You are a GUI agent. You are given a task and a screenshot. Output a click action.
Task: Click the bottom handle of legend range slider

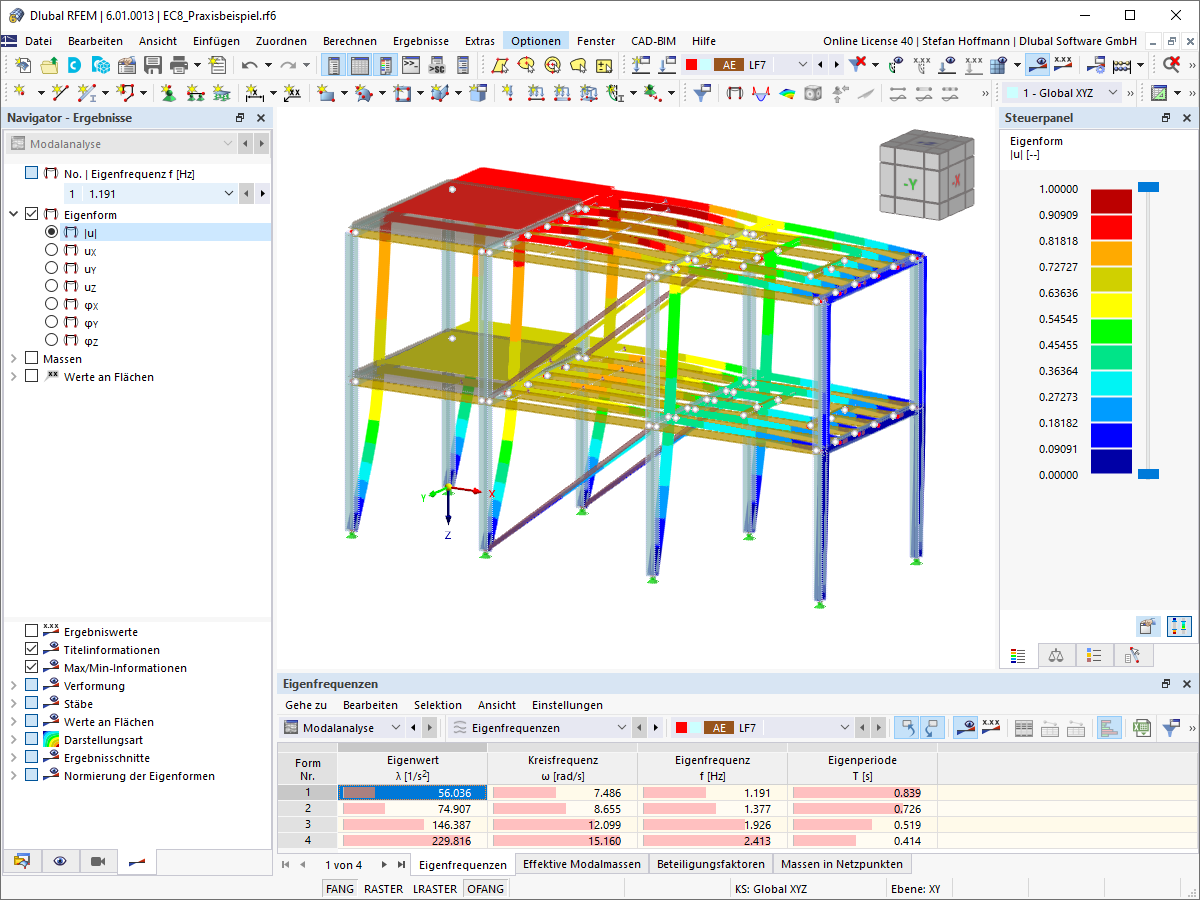(x=1150, y=473)
